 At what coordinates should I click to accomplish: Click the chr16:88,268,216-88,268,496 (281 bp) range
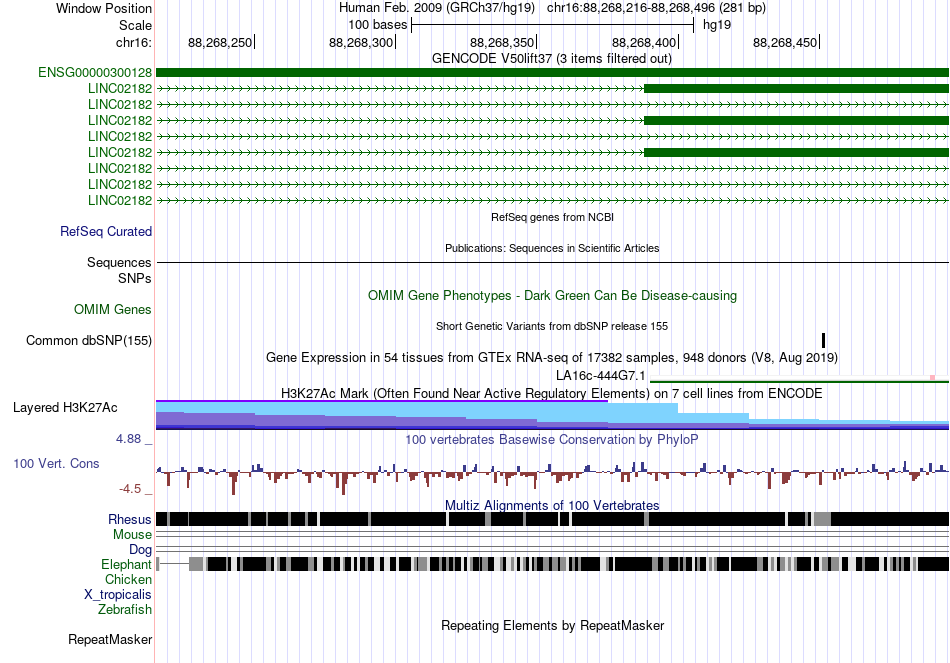(656, 8)
